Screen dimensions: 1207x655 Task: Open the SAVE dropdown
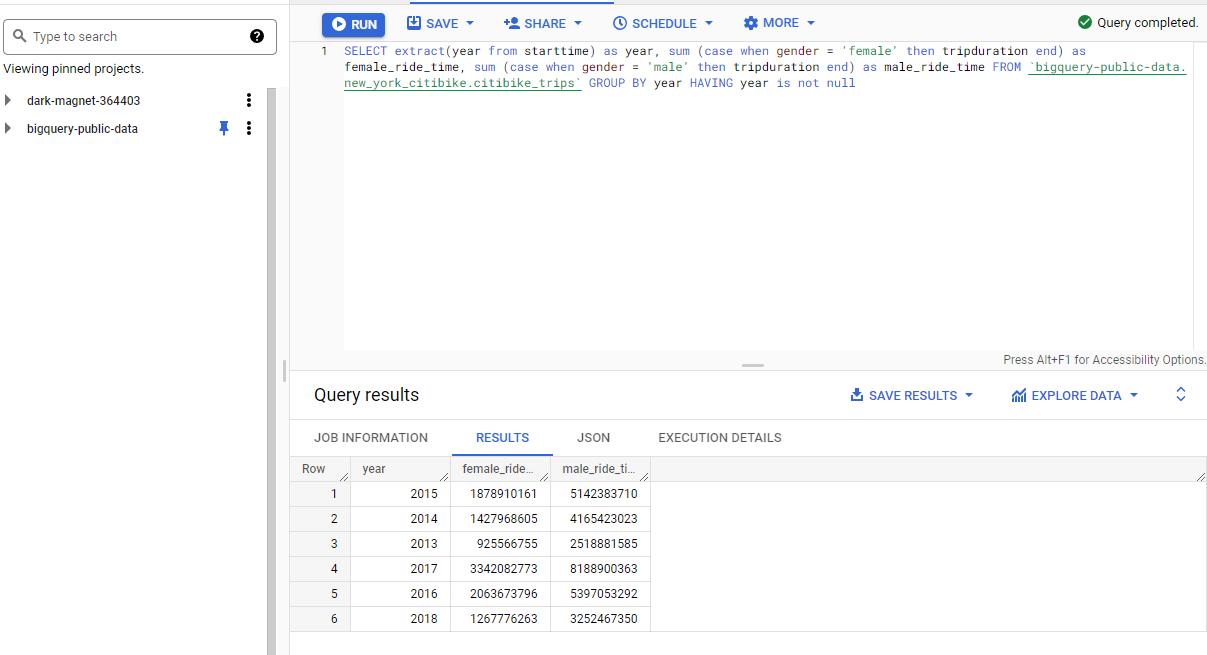coord(440,23)
